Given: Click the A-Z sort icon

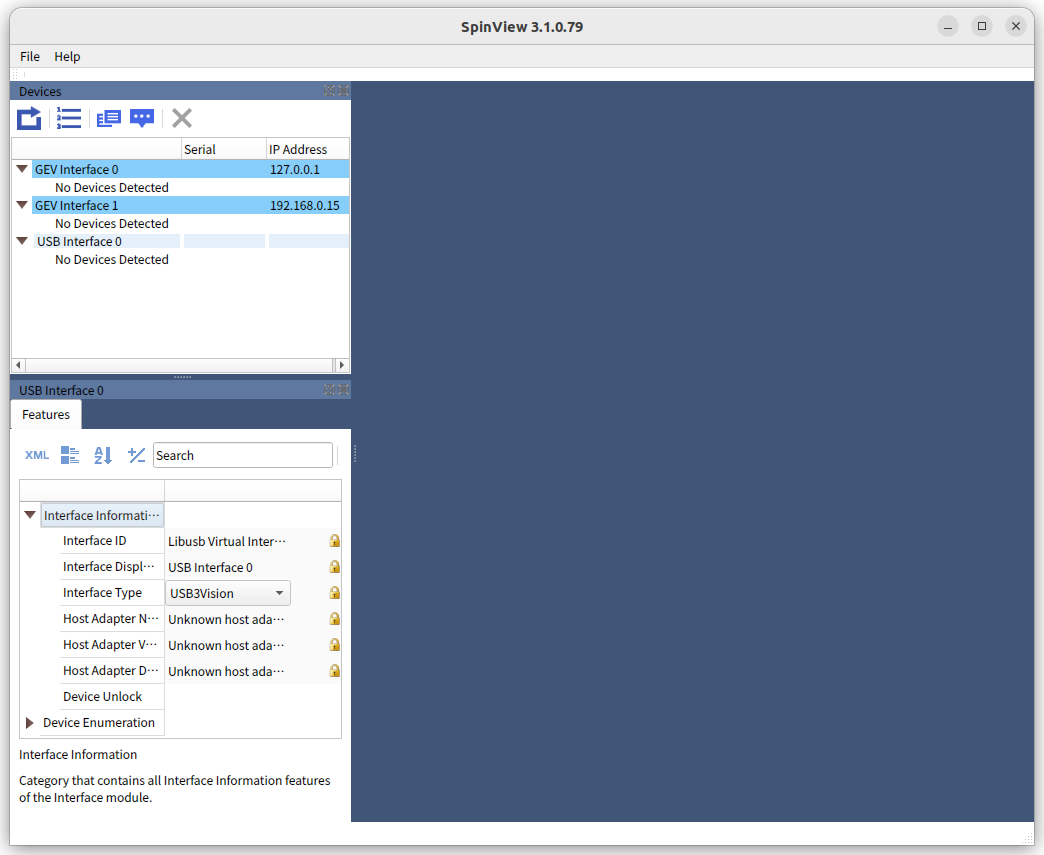Looking at the screenshot, I should click(103, 456).
